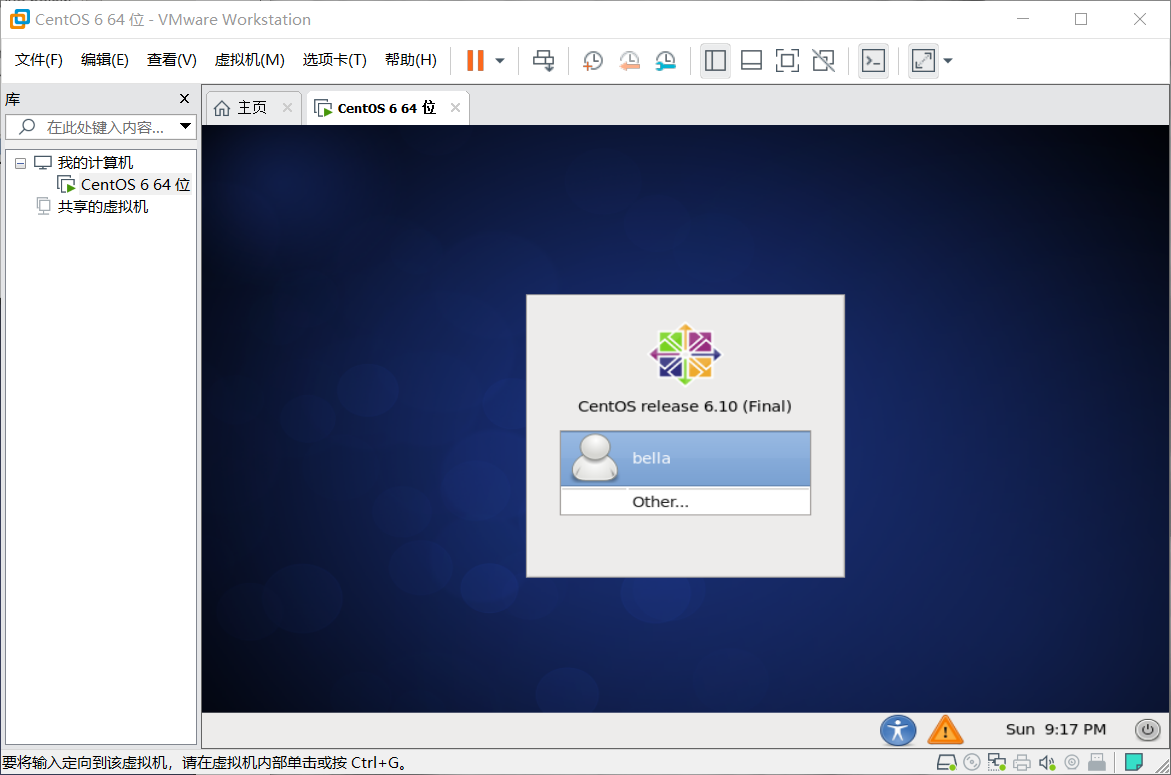Take a snapshot of this virtual machine
The image size is (1171, 775).
[593, 60]
